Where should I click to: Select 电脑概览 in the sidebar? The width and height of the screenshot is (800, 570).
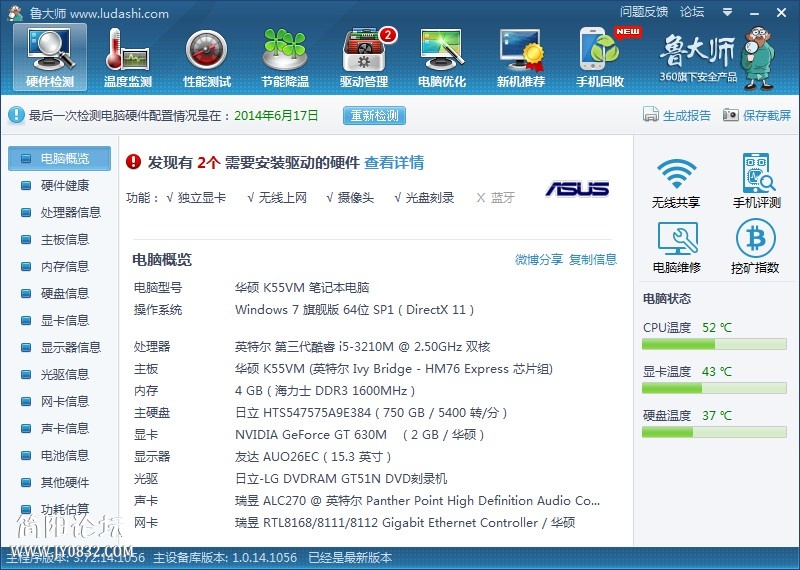[x=59, y=158]
